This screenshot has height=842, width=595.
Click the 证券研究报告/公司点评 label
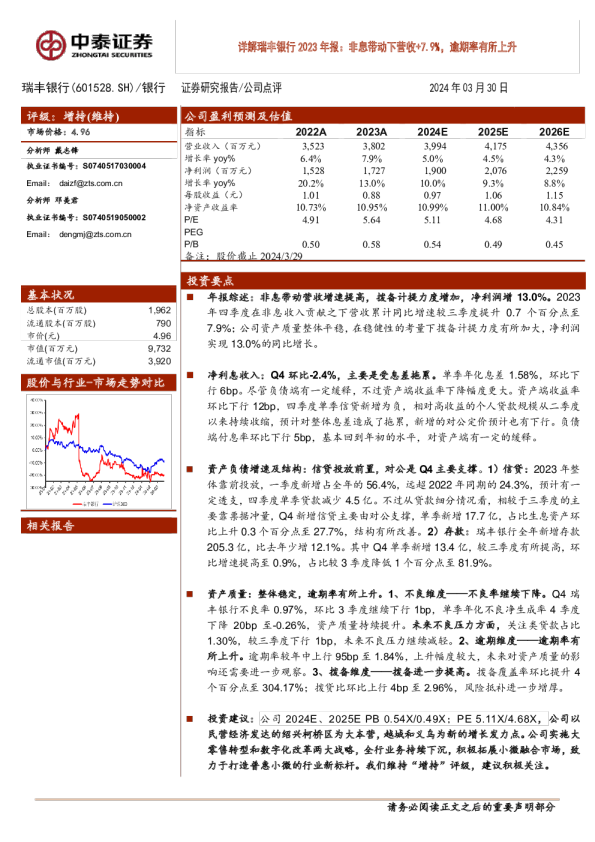(x=231, y=88)
